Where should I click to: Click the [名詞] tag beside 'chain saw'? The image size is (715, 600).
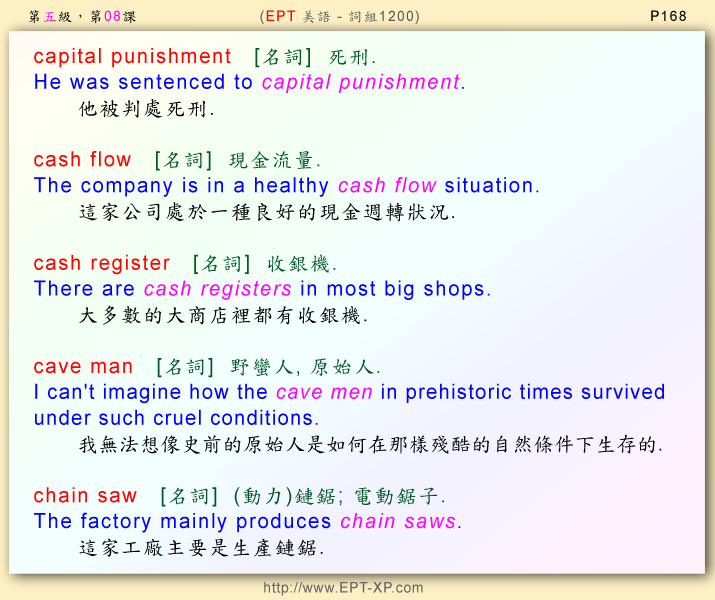click(188, 497)
